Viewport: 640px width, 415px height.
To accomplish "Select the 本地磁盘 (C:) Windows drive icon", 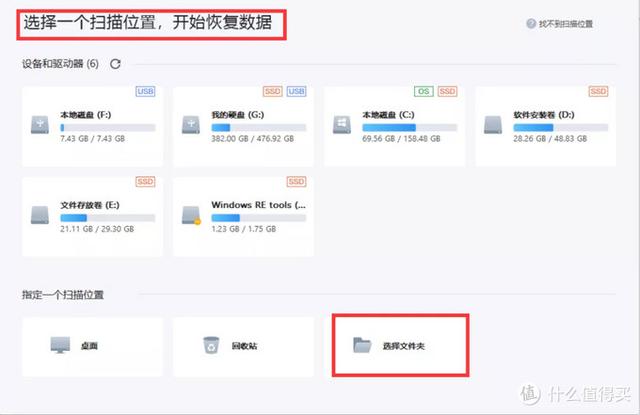I will 342,125.
